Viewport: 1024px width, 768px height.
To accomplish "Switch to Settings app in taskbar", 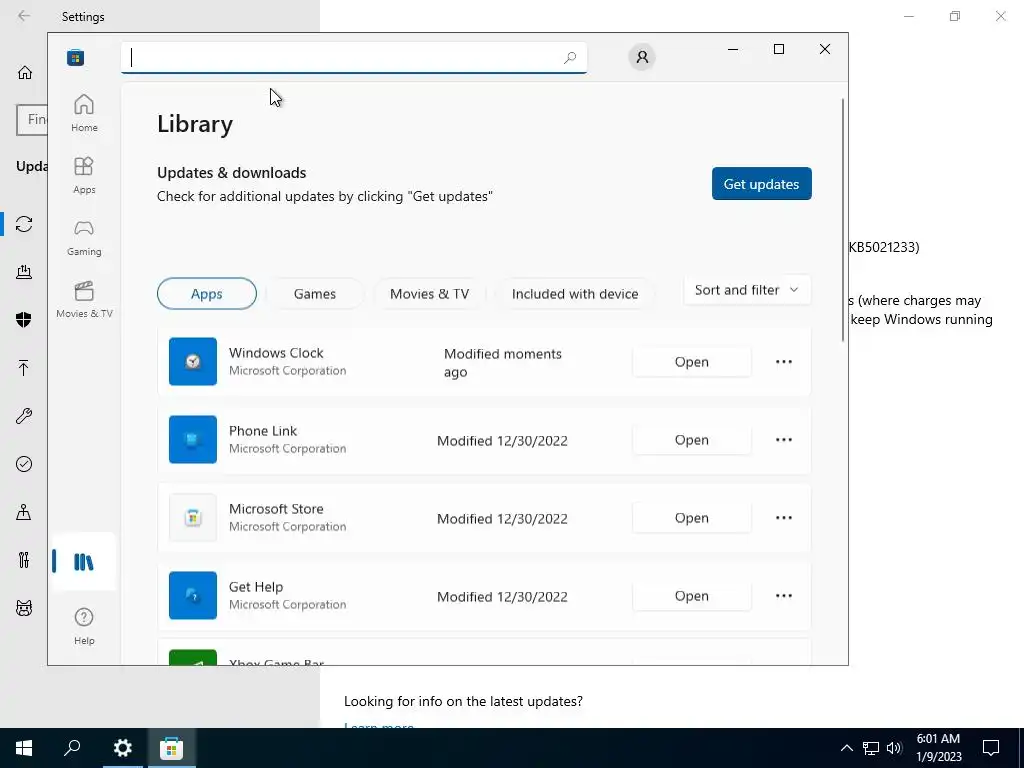I will pyautogui.click(x=122, y=748).
